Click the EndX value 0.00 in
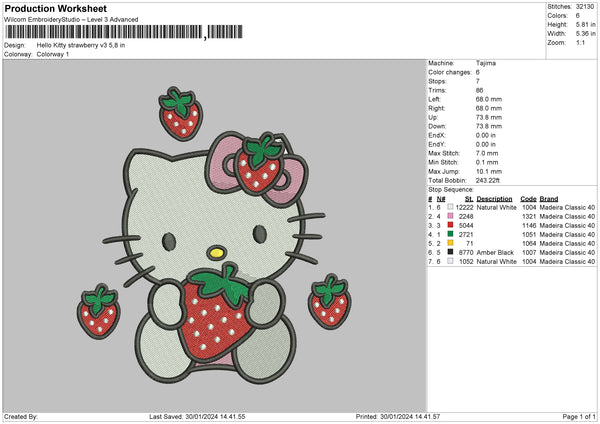The image size is (600, 424). [x=486, y=135]
